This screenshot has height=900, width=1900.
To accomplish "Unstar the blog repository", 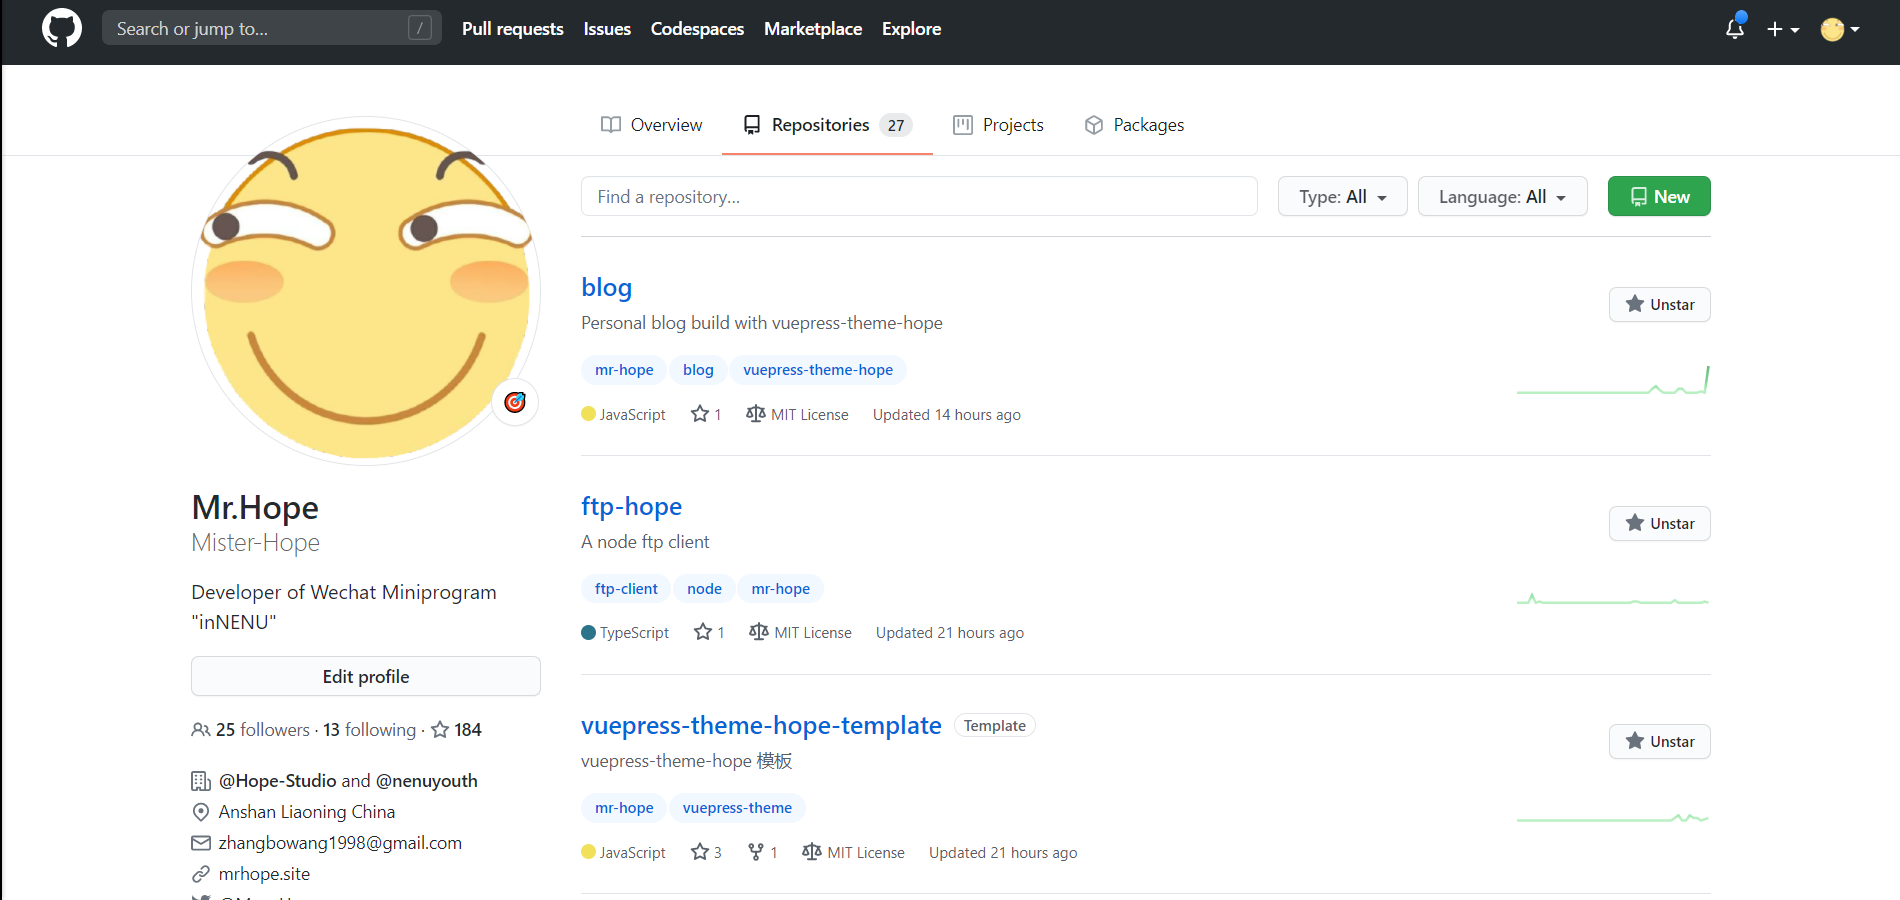I will click(x=1659, y=305).
